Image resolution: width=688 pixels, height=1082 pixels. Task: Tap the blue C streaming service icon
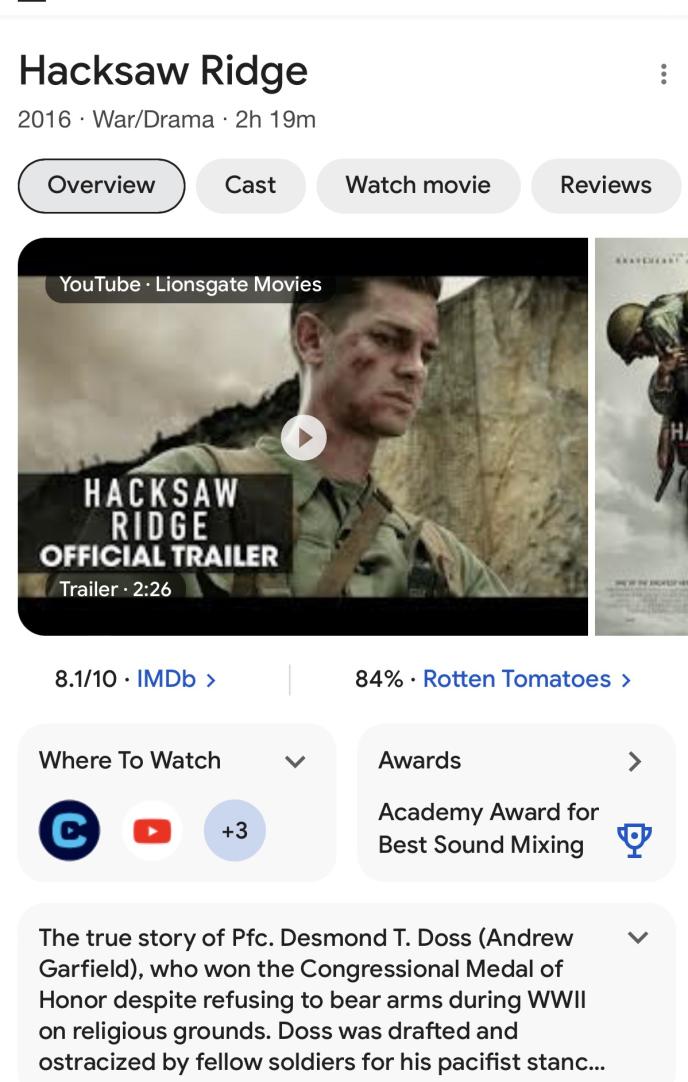69,830
